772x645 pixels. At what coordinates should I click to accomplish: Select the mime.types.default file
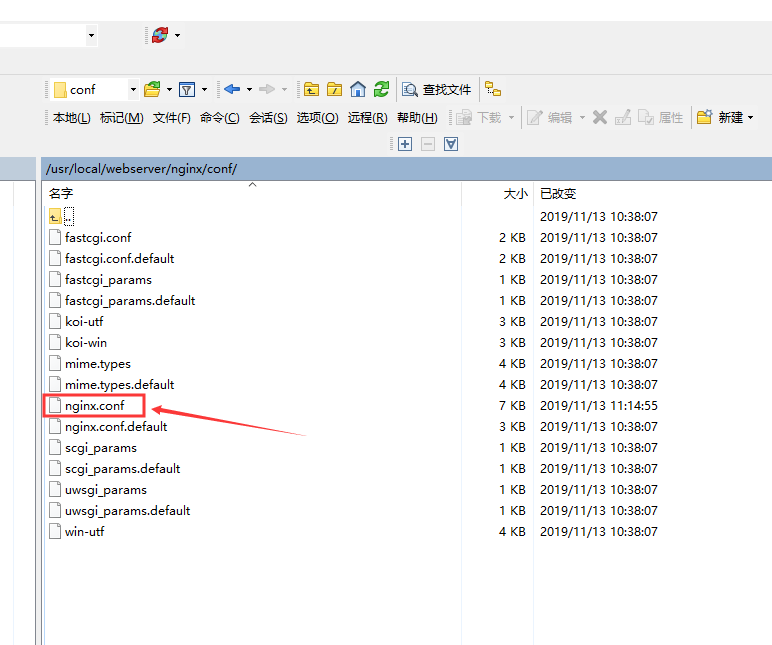(x=120, y=385)
